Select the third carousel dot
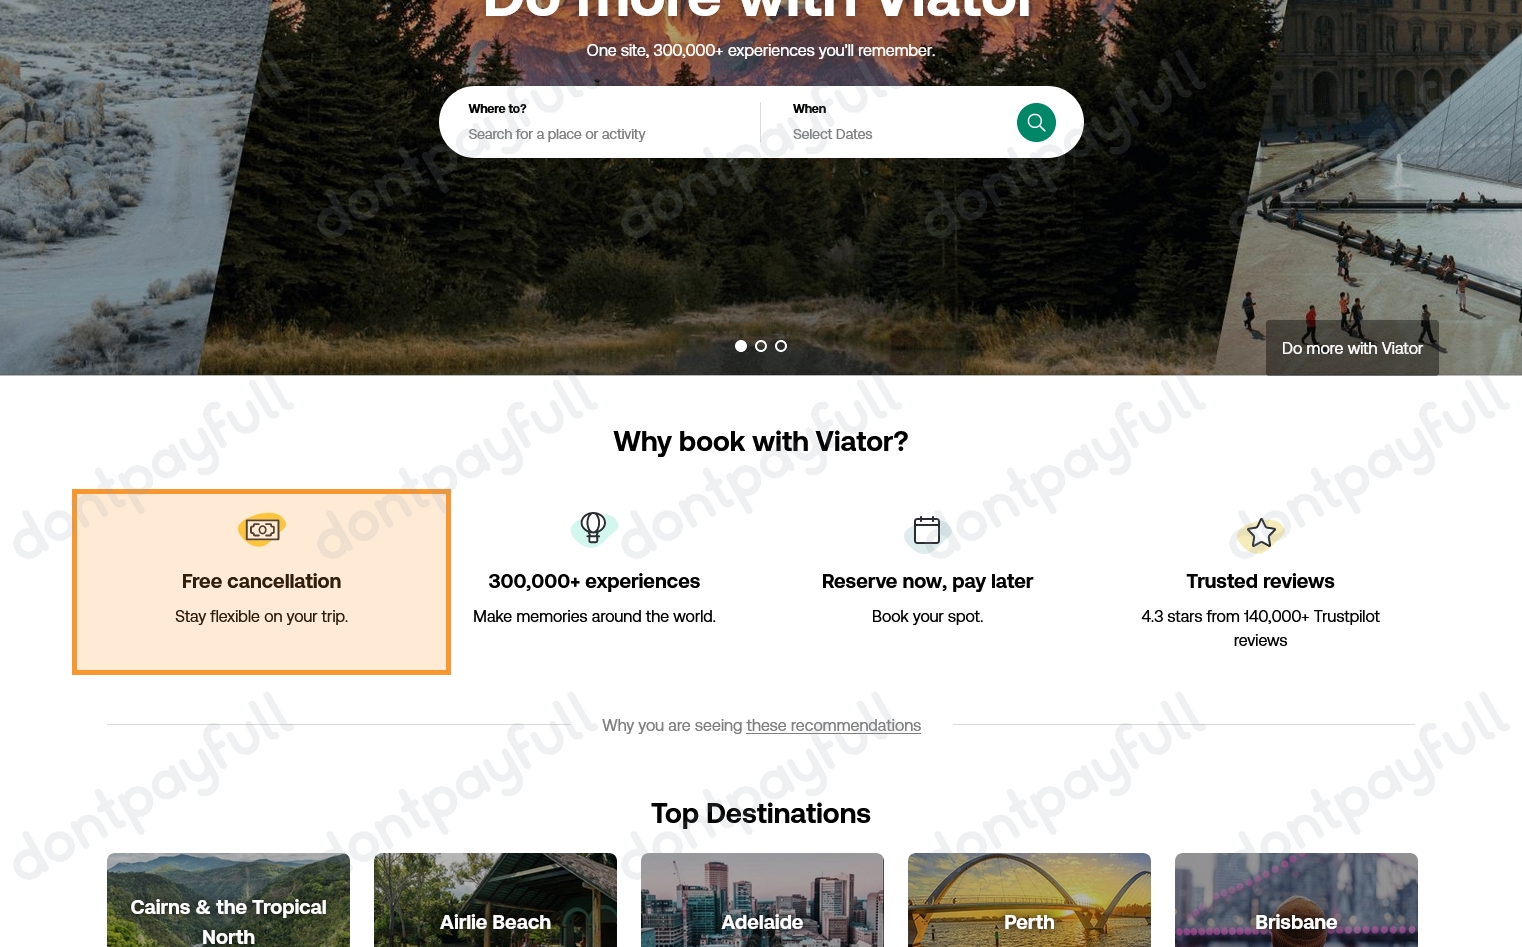This screenshot has width=1522, height=947. click(x=781, y=346)
